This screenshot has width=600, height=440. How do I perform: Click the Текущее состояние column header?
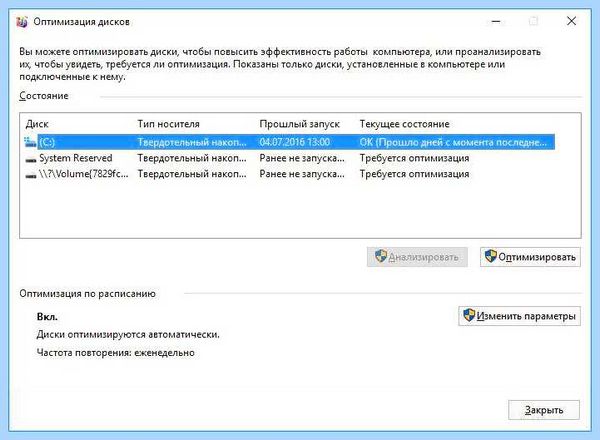(404, 124)
